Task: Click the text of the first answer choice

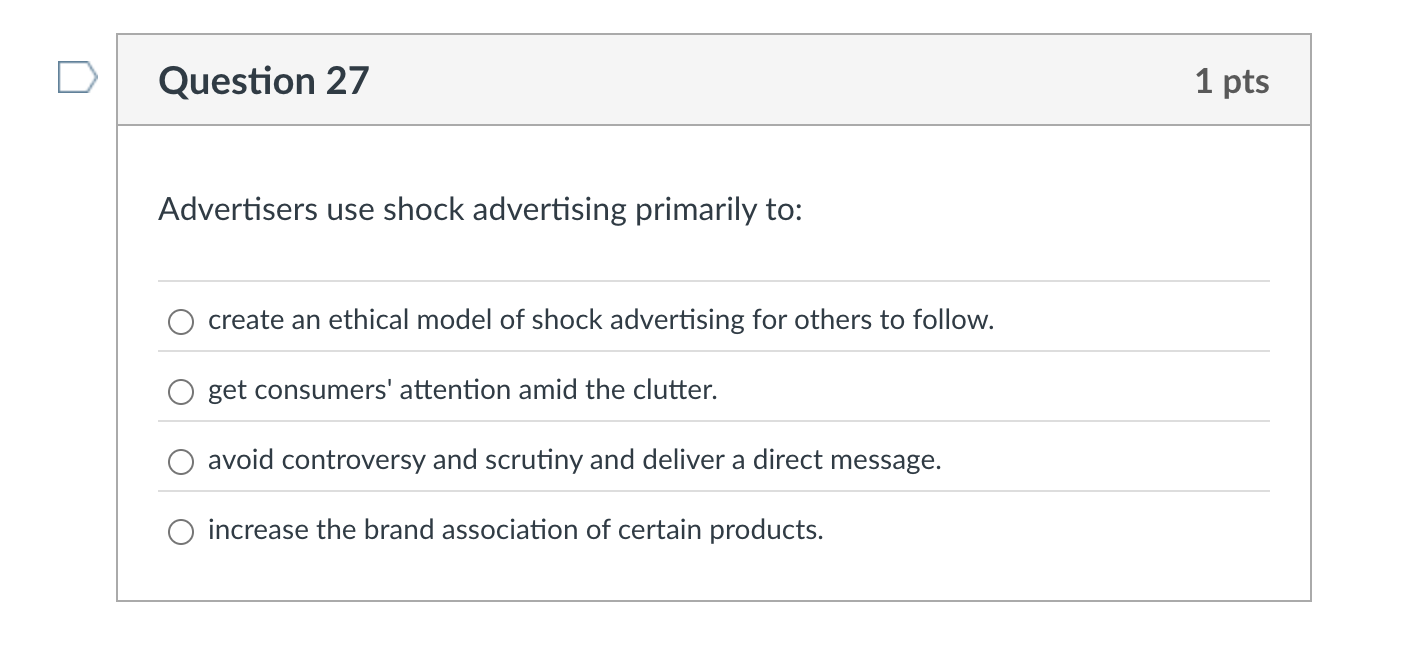Action: point(600,320)
